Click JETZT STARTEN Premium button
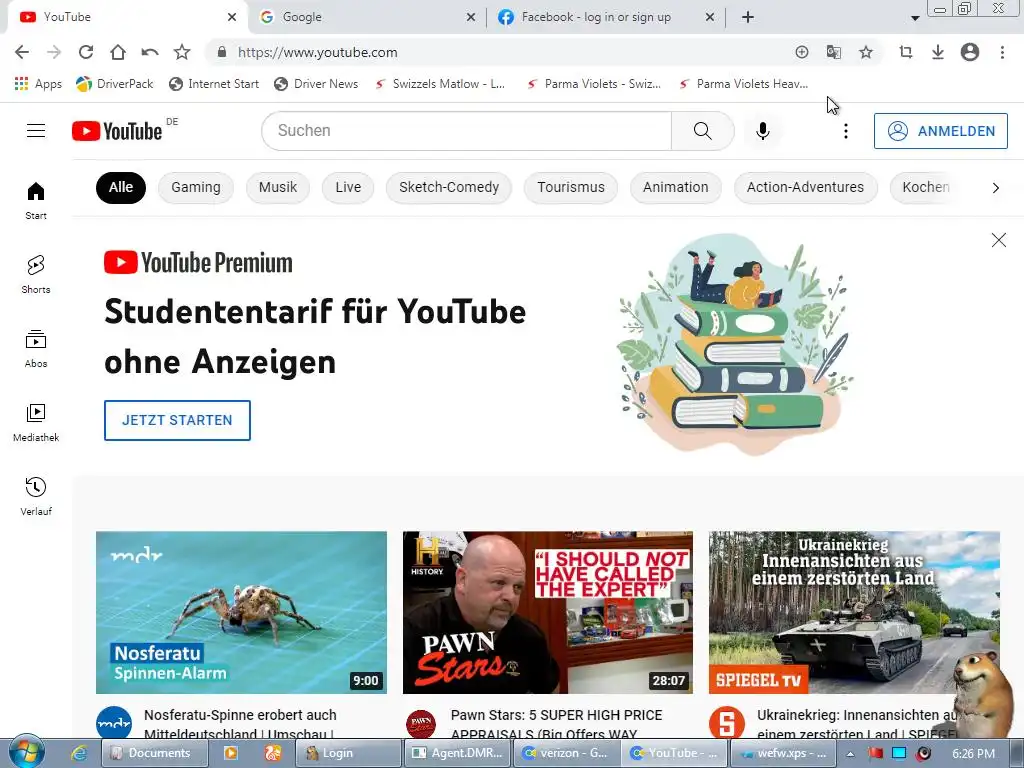Screen dimensions: 1024x768 (177, 421)
